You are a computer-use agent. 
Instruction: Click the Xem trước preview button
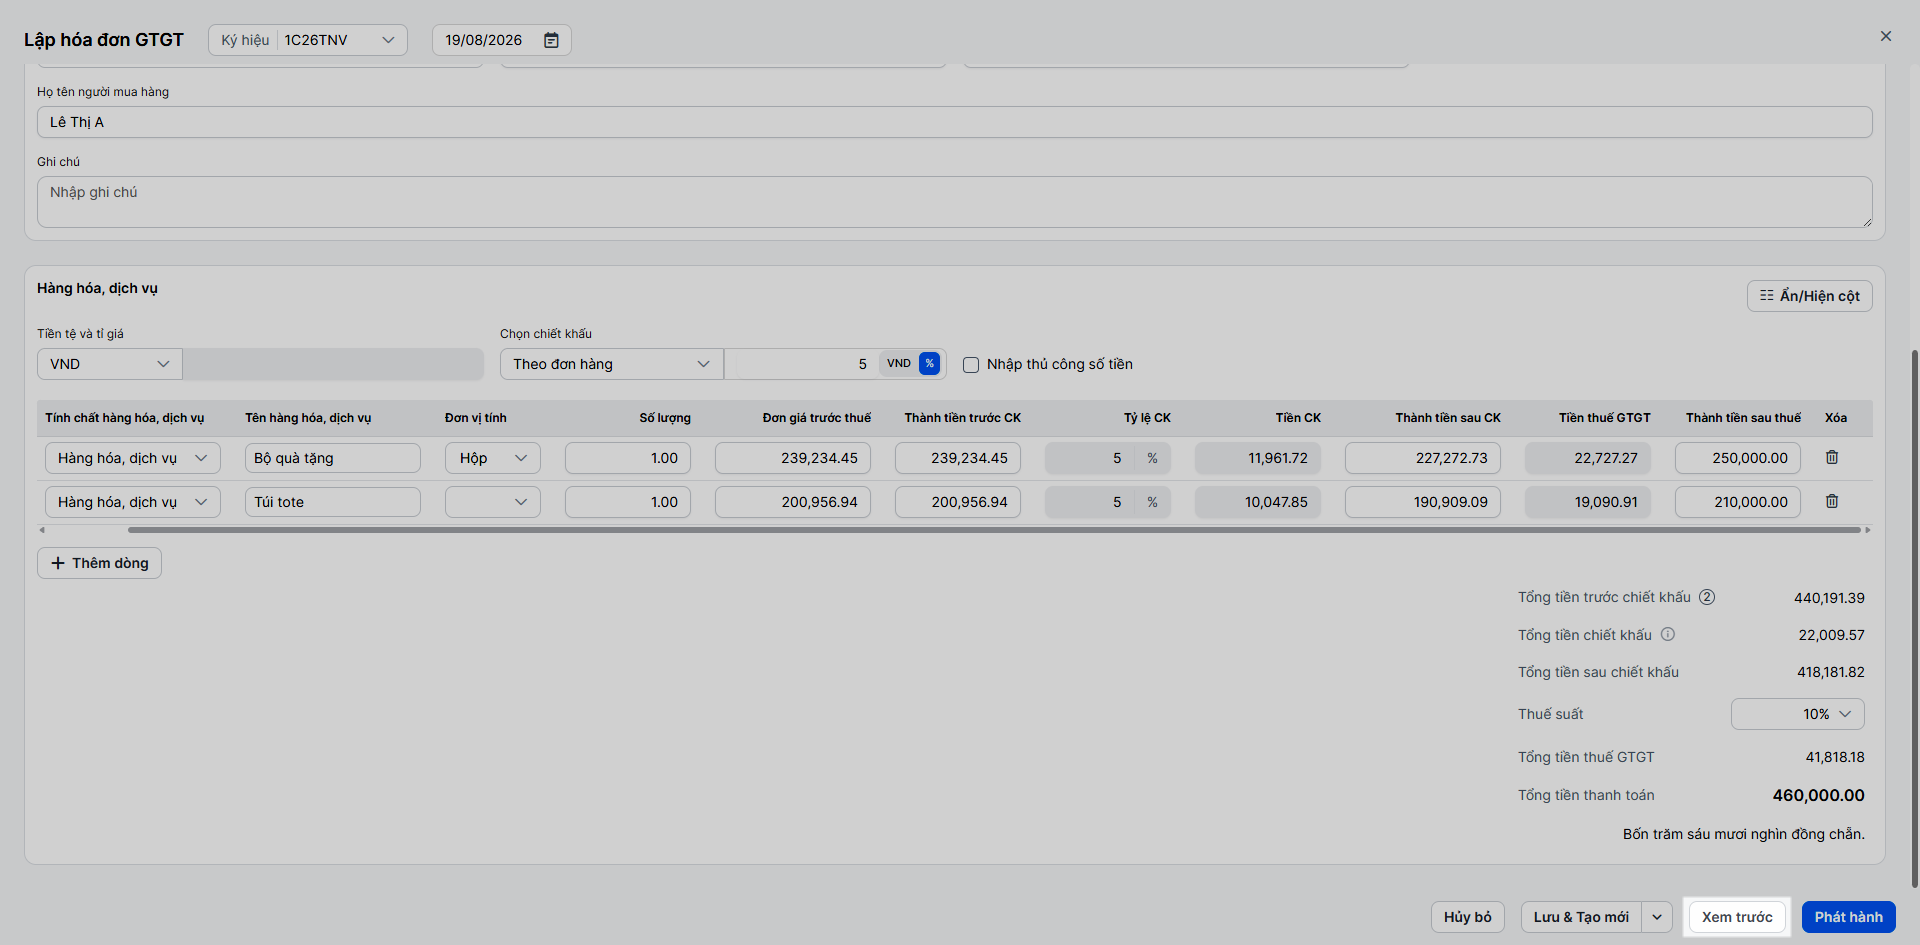[x=1737, y=917]
